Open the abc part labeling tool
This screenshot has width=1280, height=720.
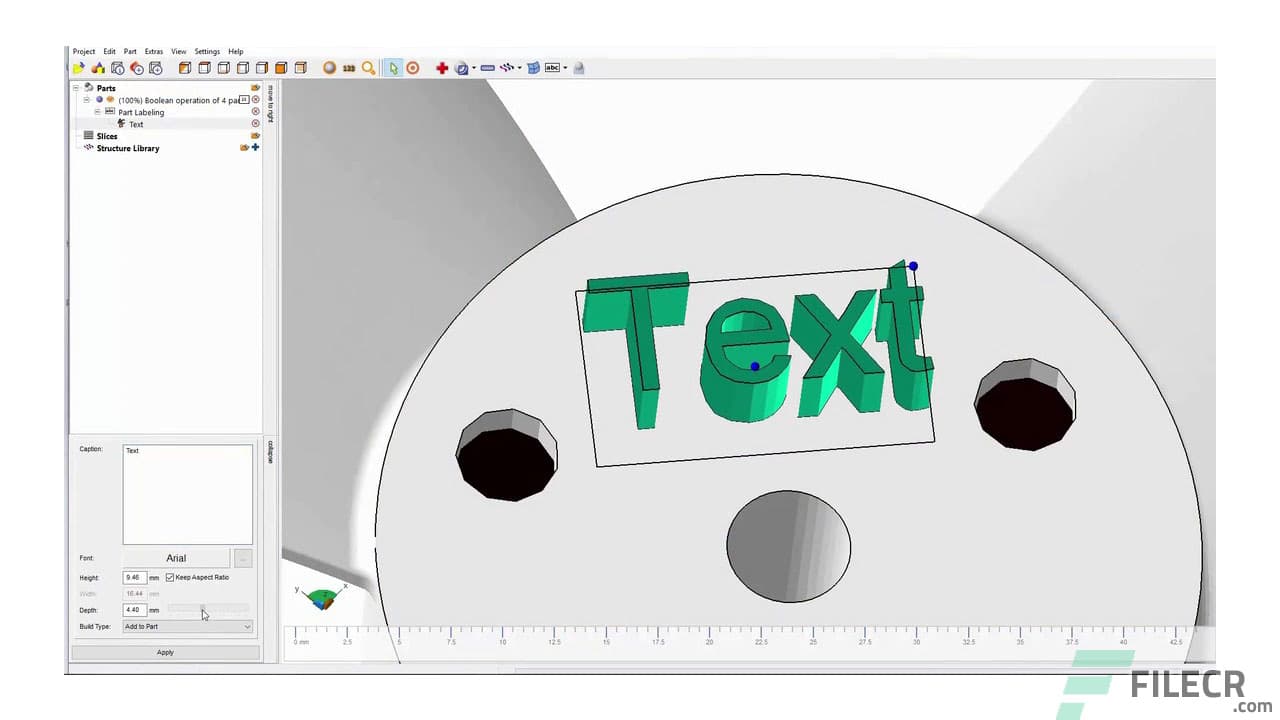pos(553,68)
